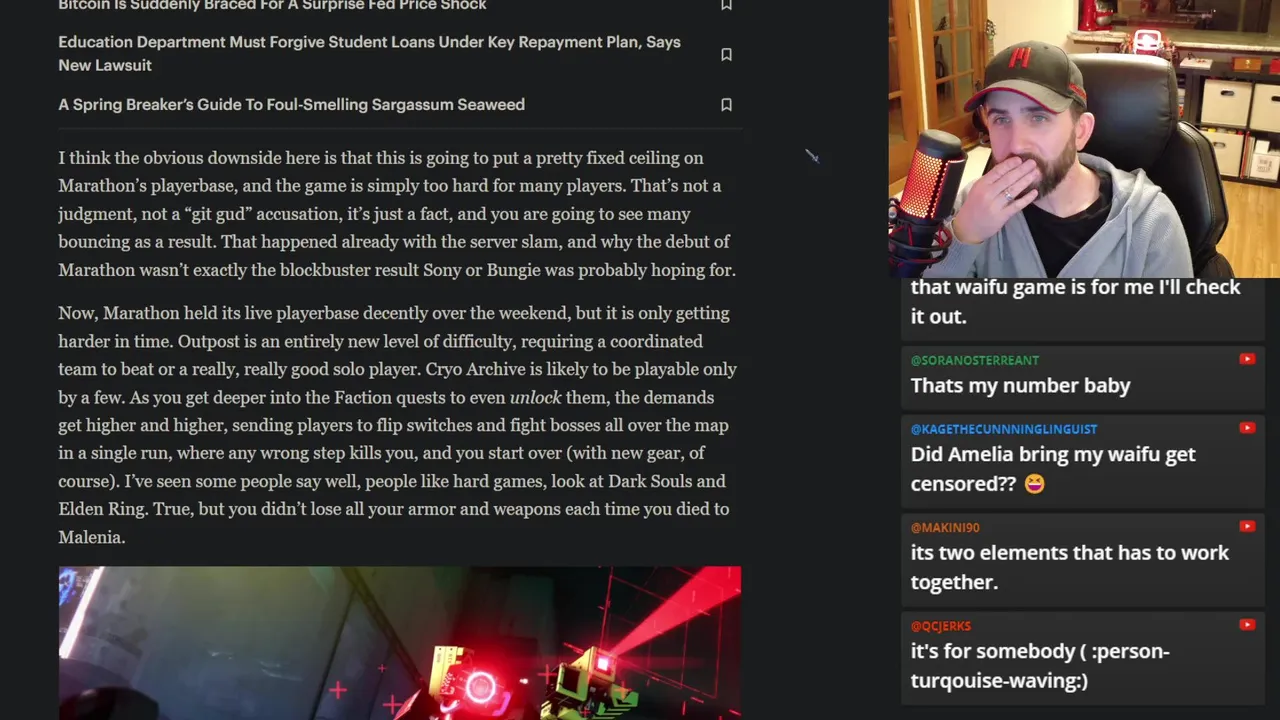Click YouTube icon beside SORANOSTERREANT message
Viewport: 1280px width, 720px height.
point(1247,359)
